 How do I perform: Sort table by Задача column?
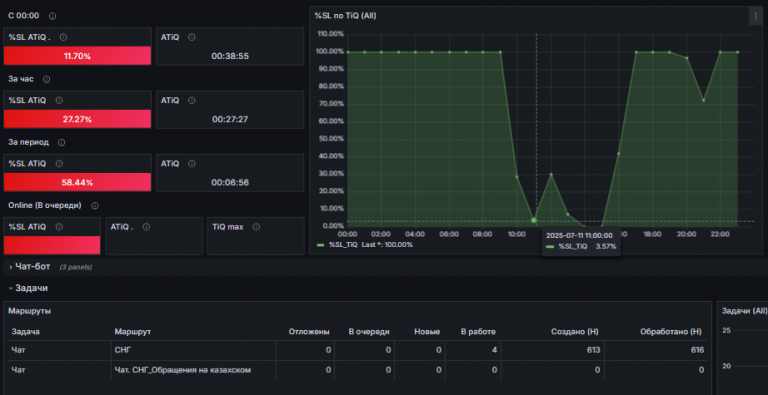pos(25,332)
